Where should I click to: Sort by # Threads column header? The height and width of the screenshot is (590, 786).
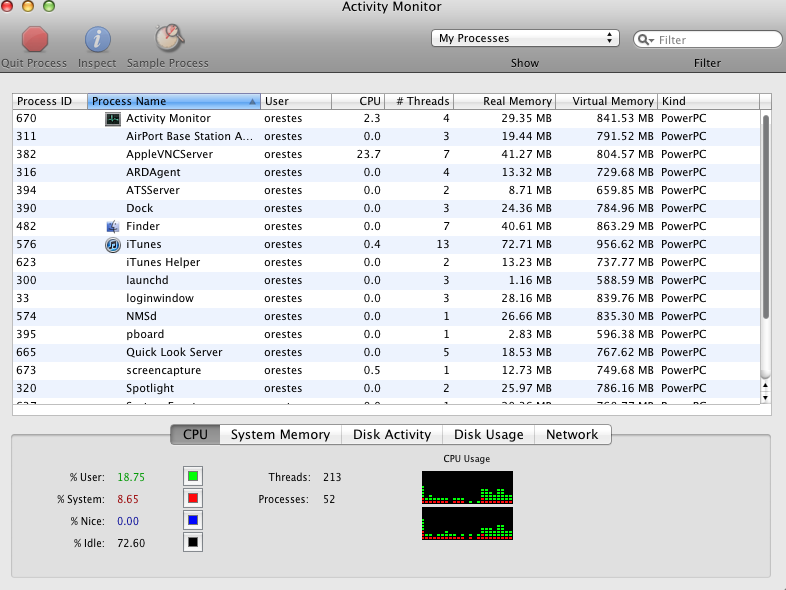[419, 101]
